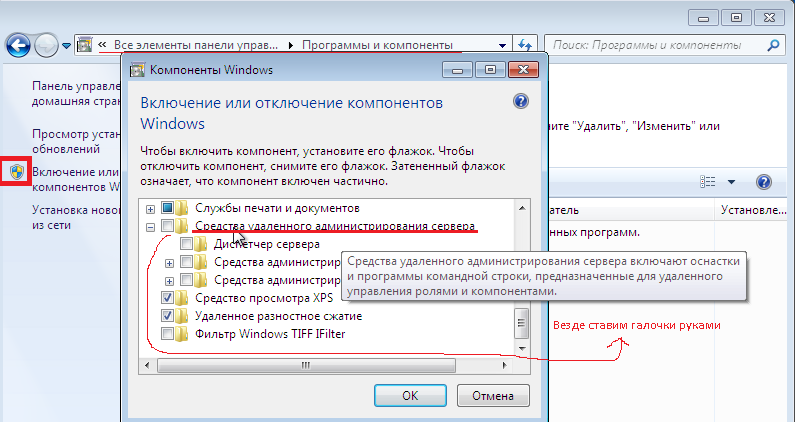Check Фильтр Windows TIFF IFilter checkbox
The width and height of the screenshot is (795, 422).
(167, 334)
